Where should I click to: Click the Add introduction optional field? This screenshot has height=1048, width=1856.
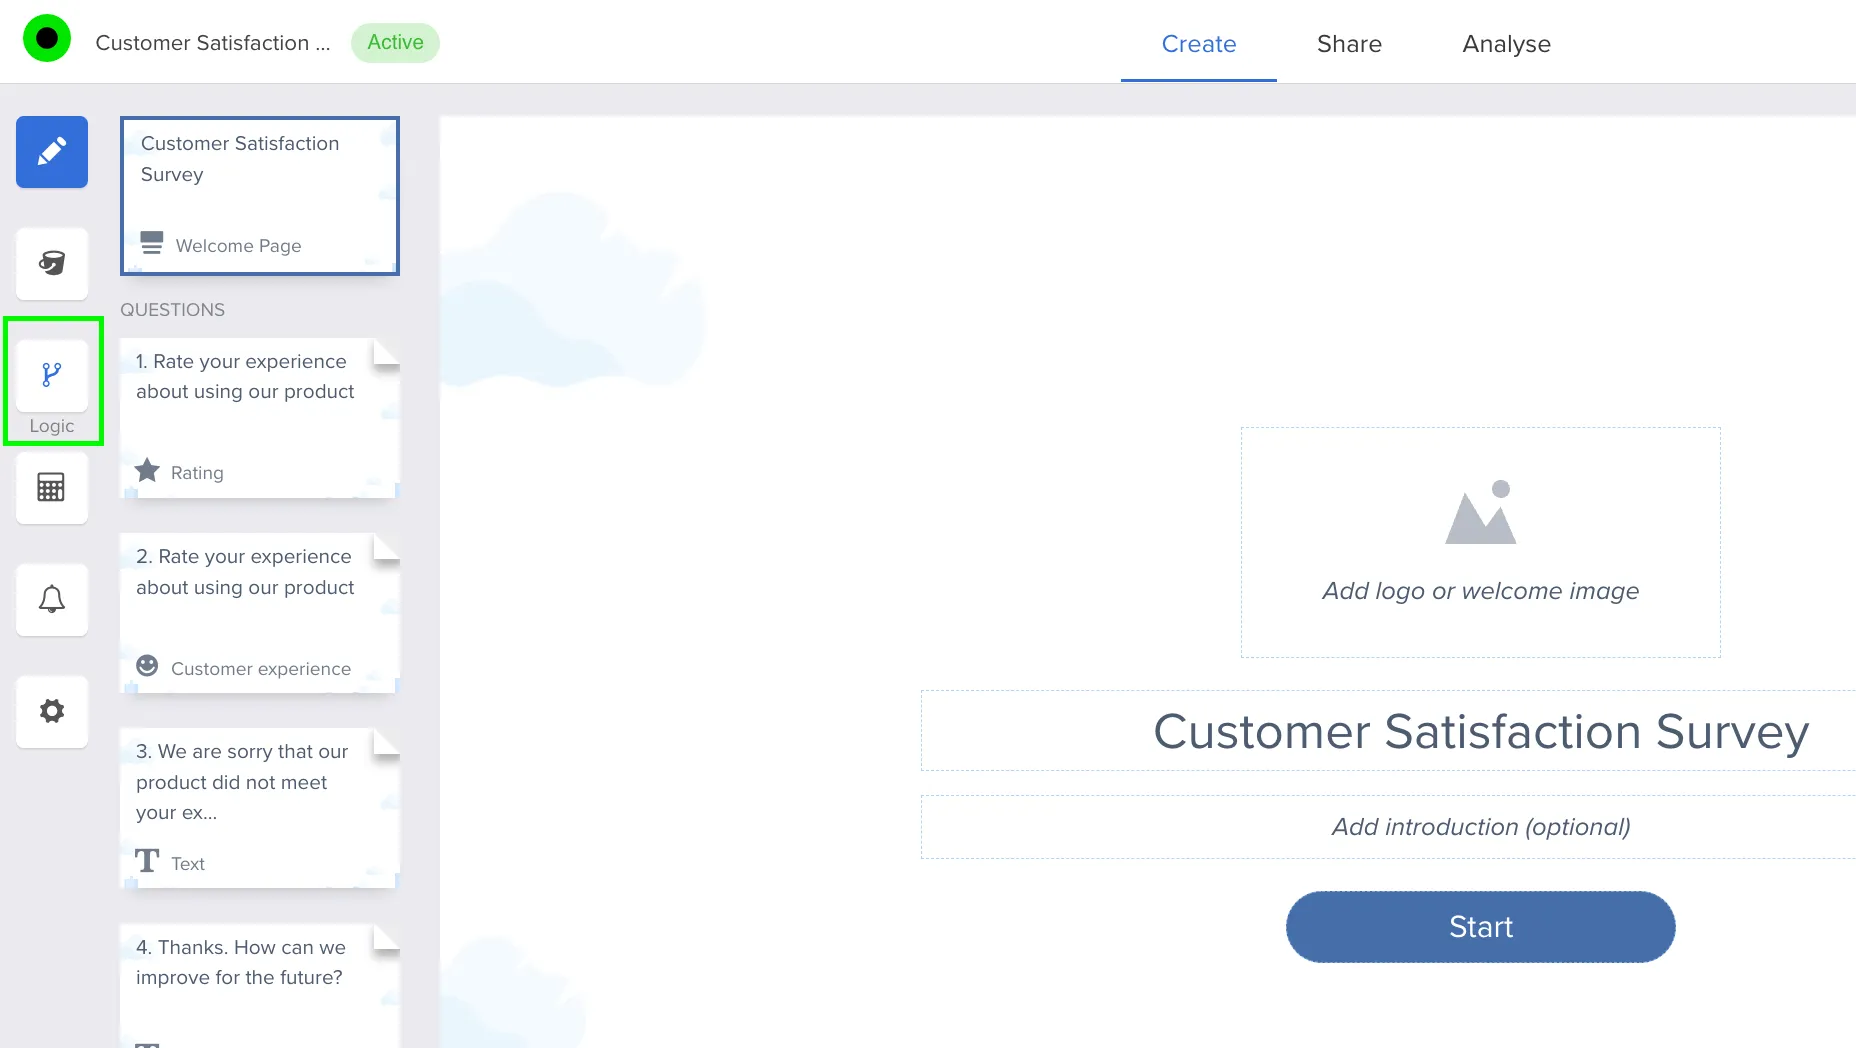[1480, 827]
